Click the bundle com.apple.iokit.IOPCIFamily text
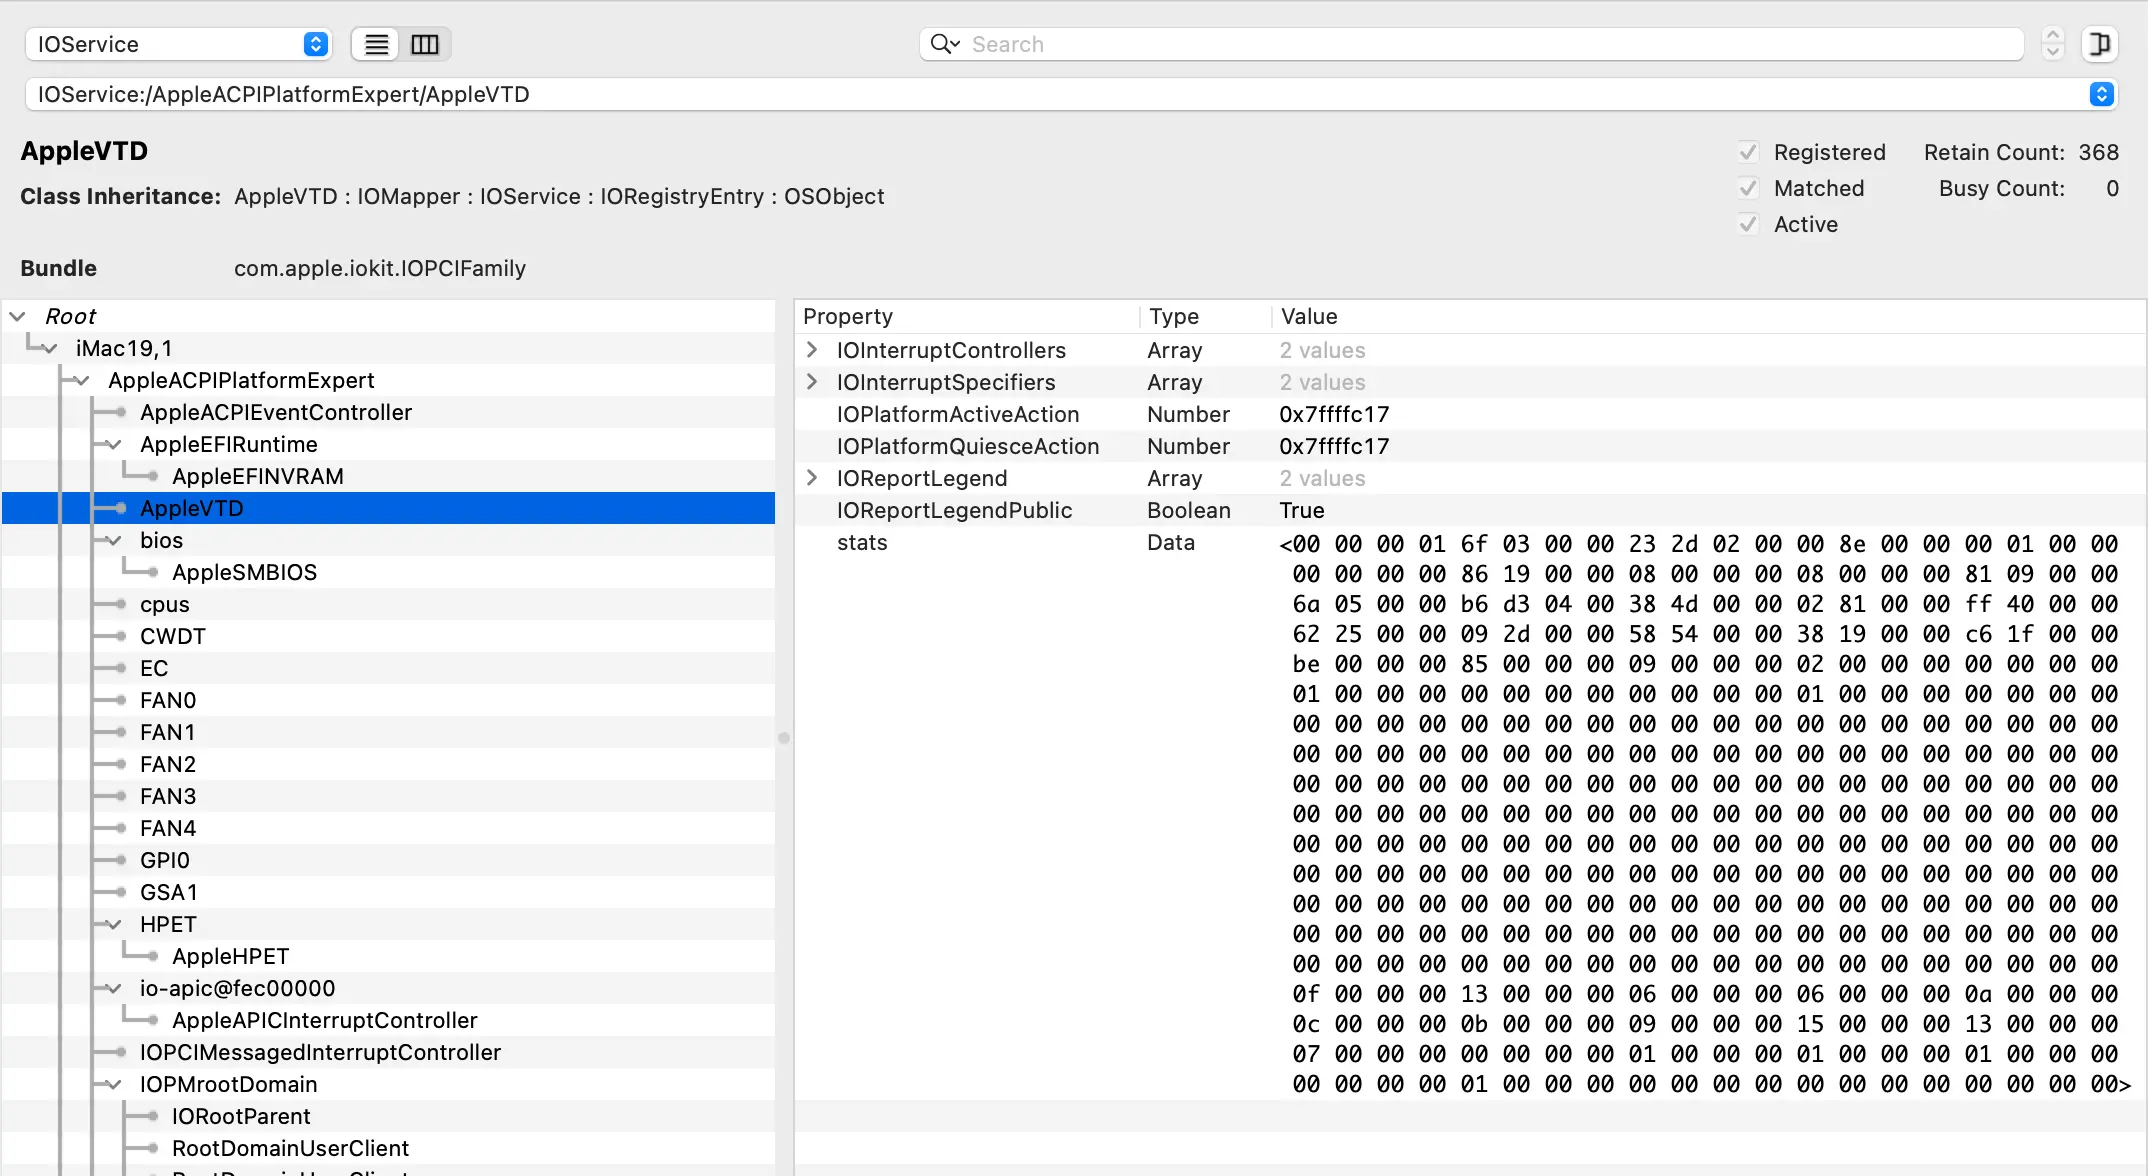Screen dimensions: 2148x1176 coord(380,268)
